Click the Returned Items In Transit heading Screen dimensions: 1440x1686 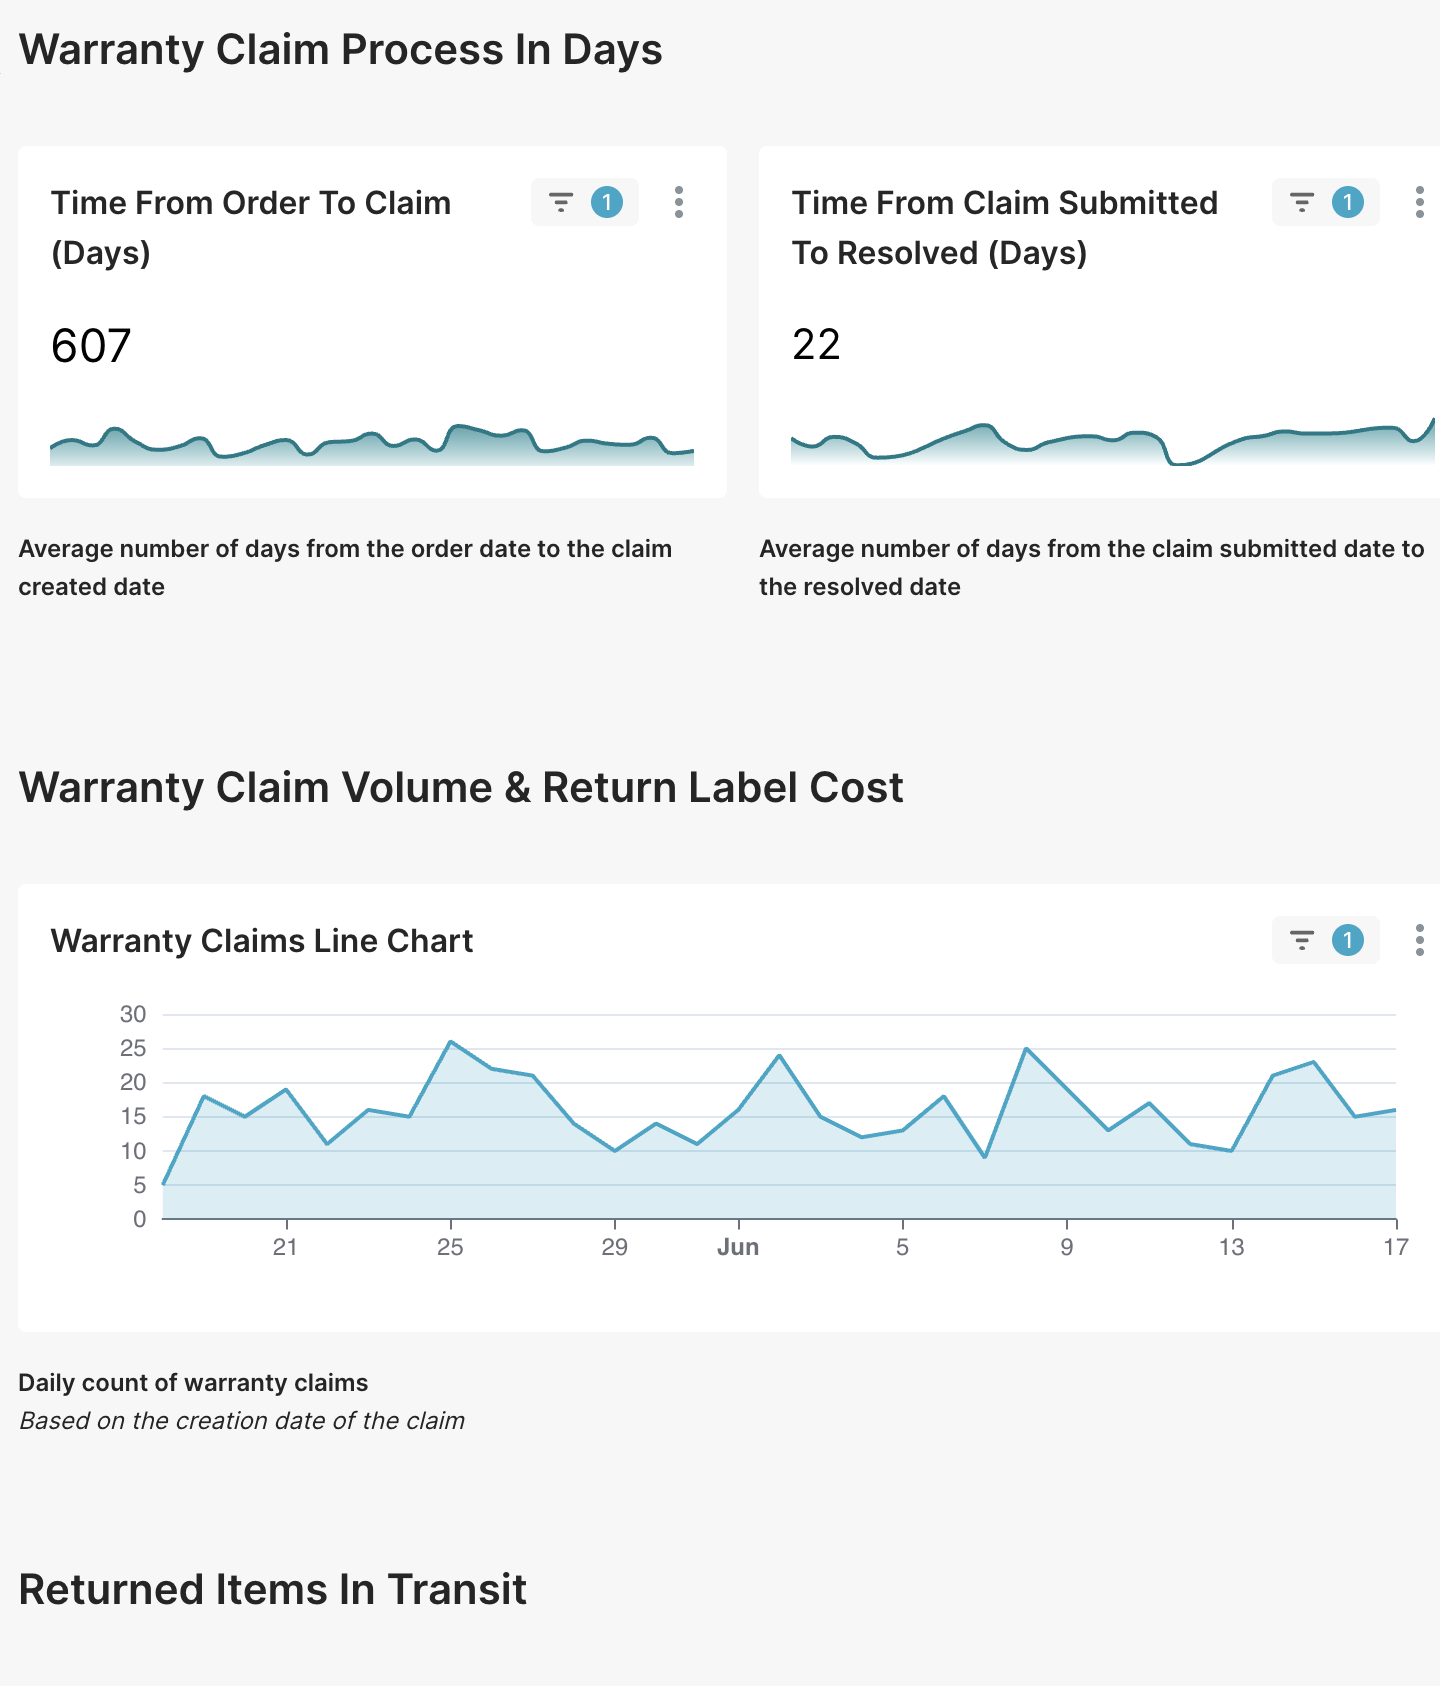pos(273,1590)
